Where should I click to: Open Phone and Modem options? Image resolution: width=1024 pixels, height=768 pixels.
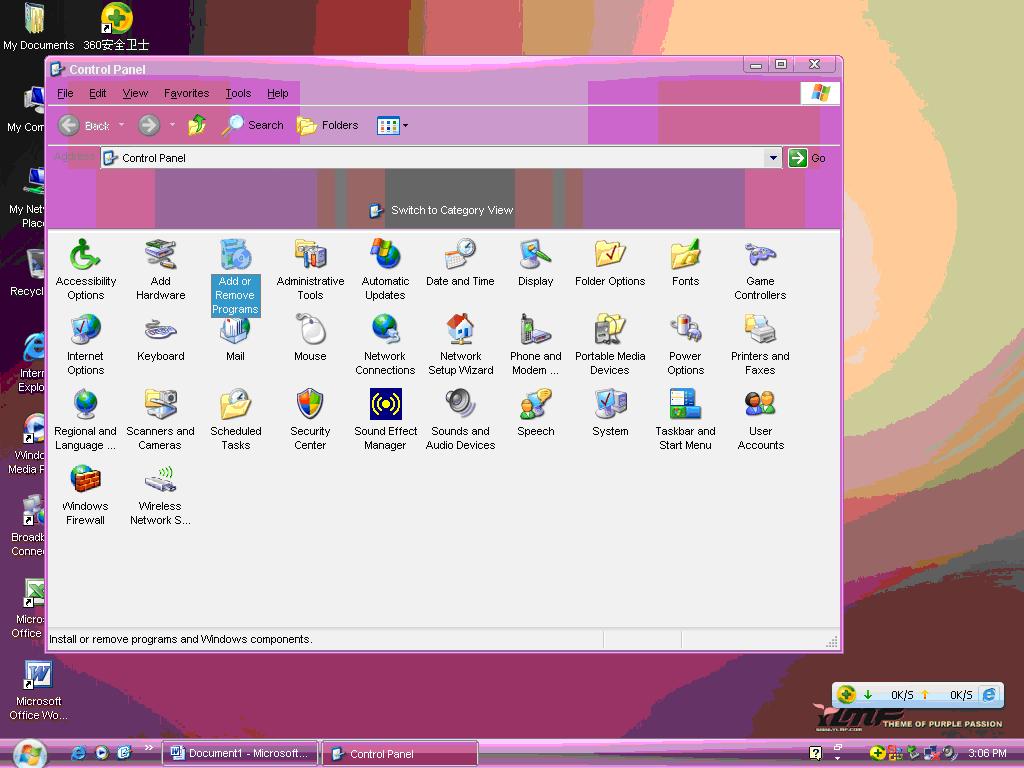pos(536,344)
